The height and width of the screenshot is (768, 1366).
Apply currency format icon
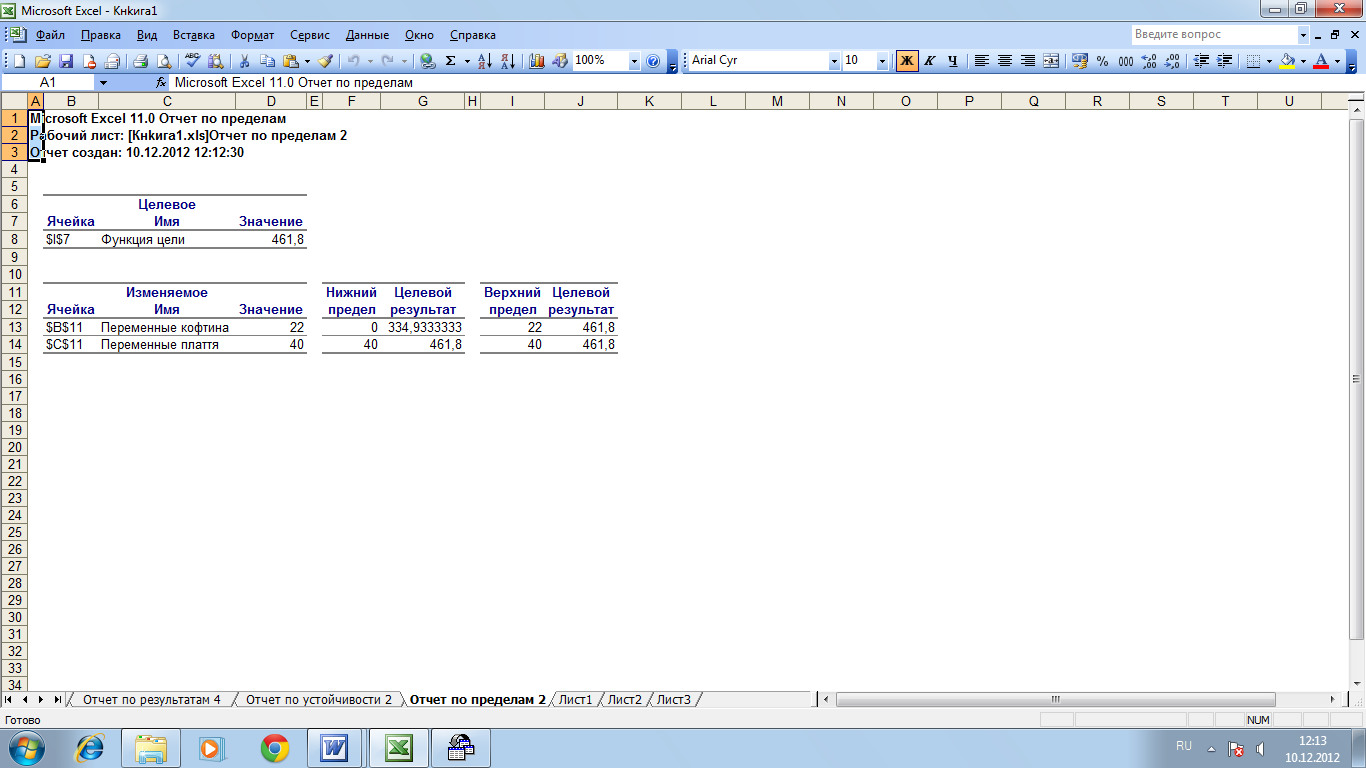(x=1079, y=61)
